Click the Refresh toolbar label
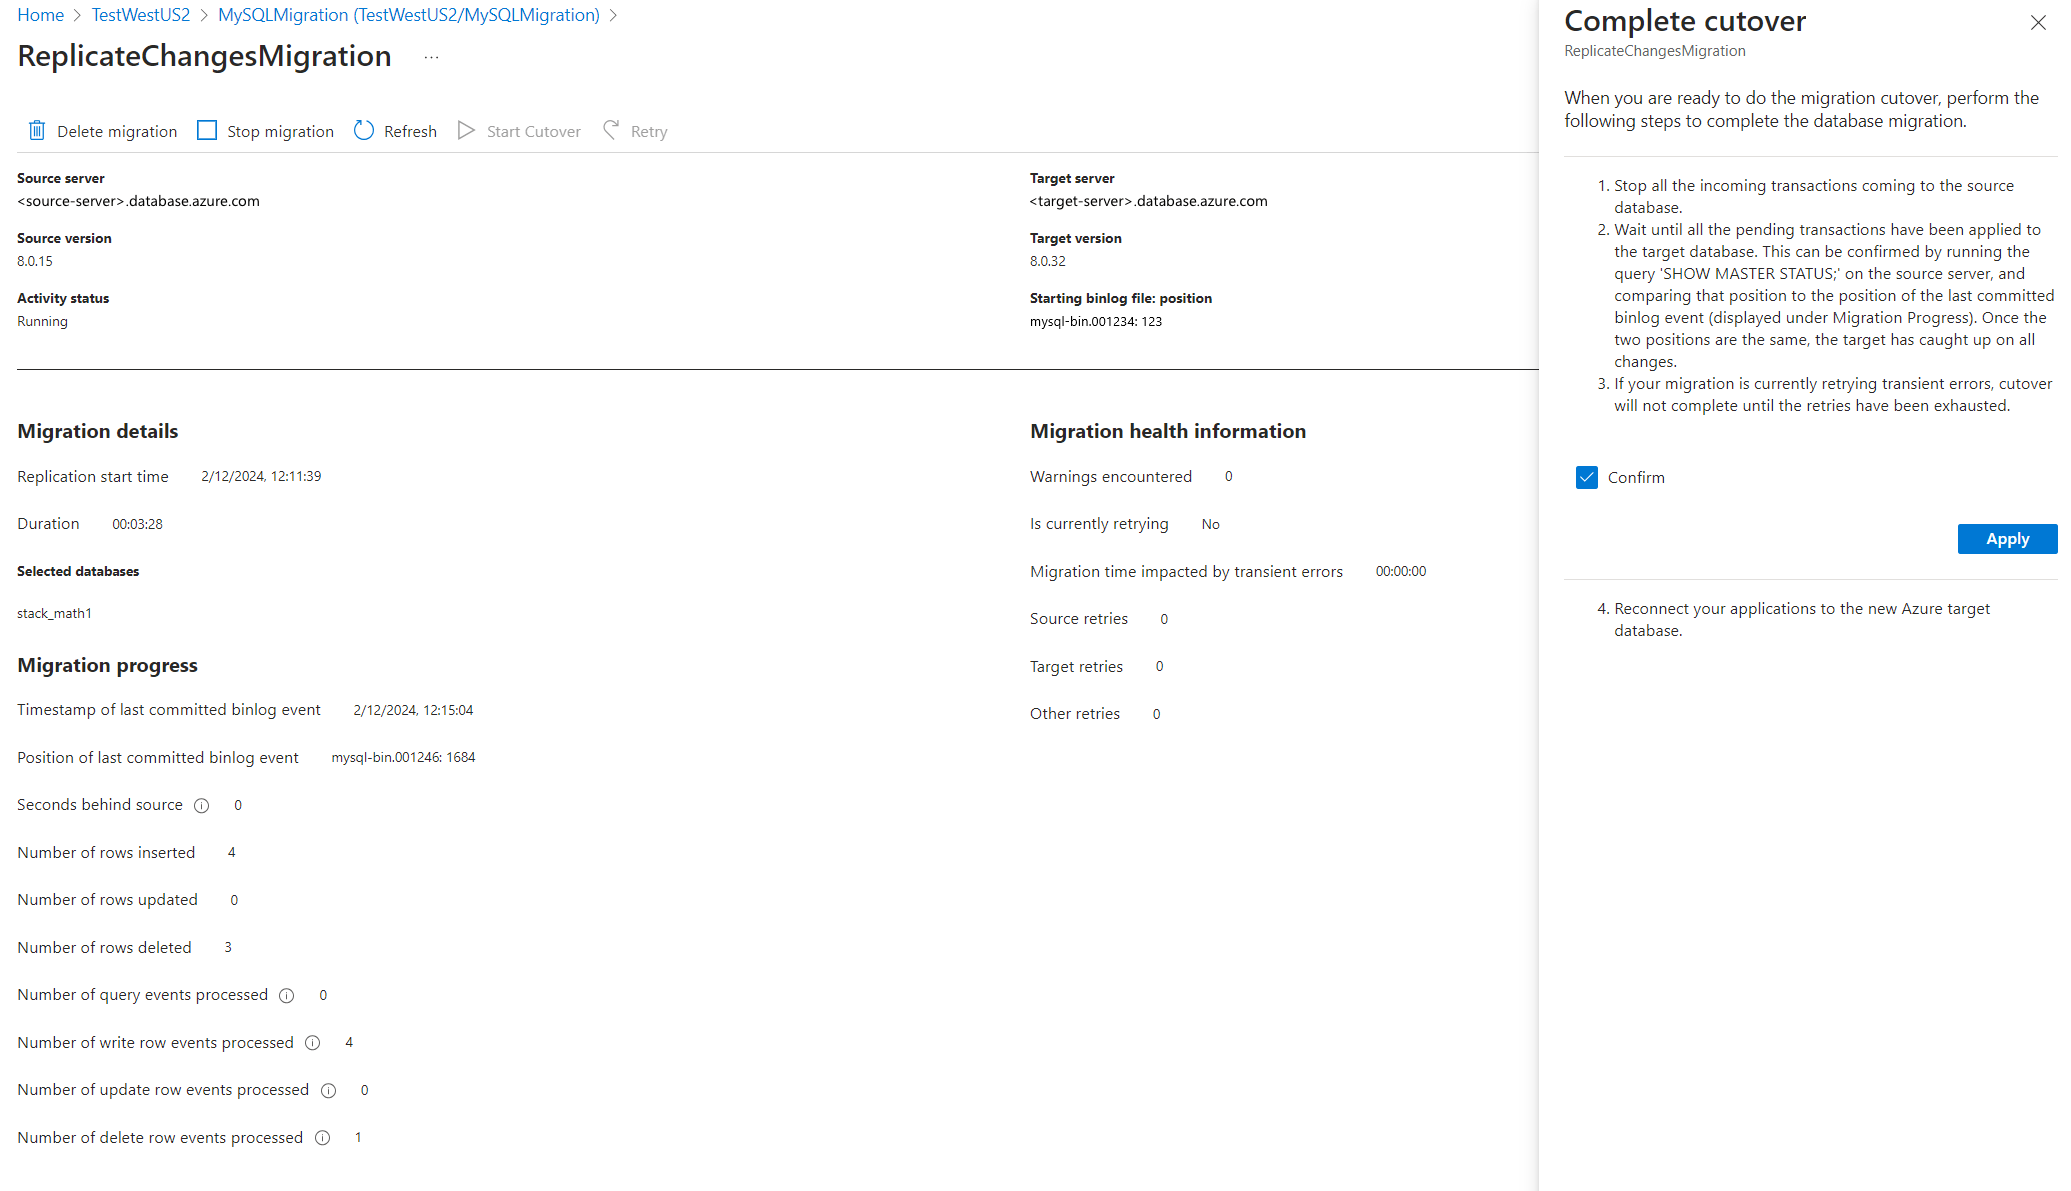 [410, 132]
